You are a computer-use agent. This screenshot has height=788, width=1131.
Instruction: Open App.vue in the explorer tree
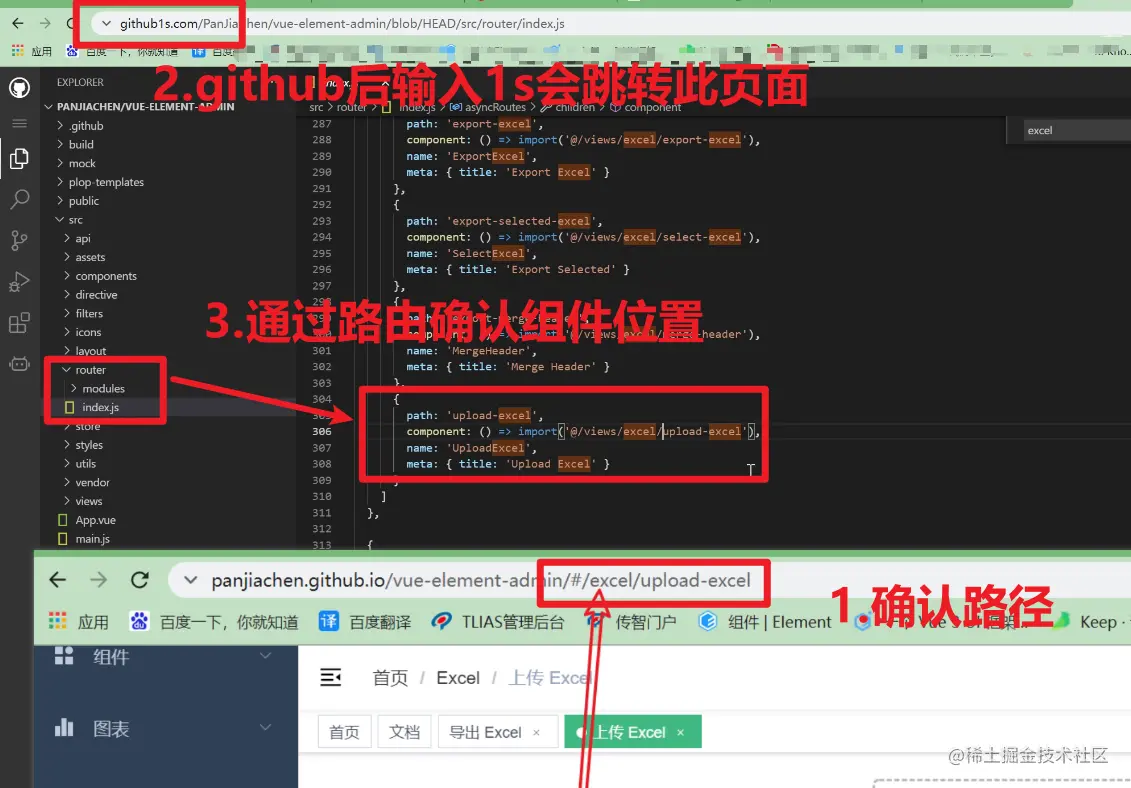pyautogui.click(x=95, y=520)
